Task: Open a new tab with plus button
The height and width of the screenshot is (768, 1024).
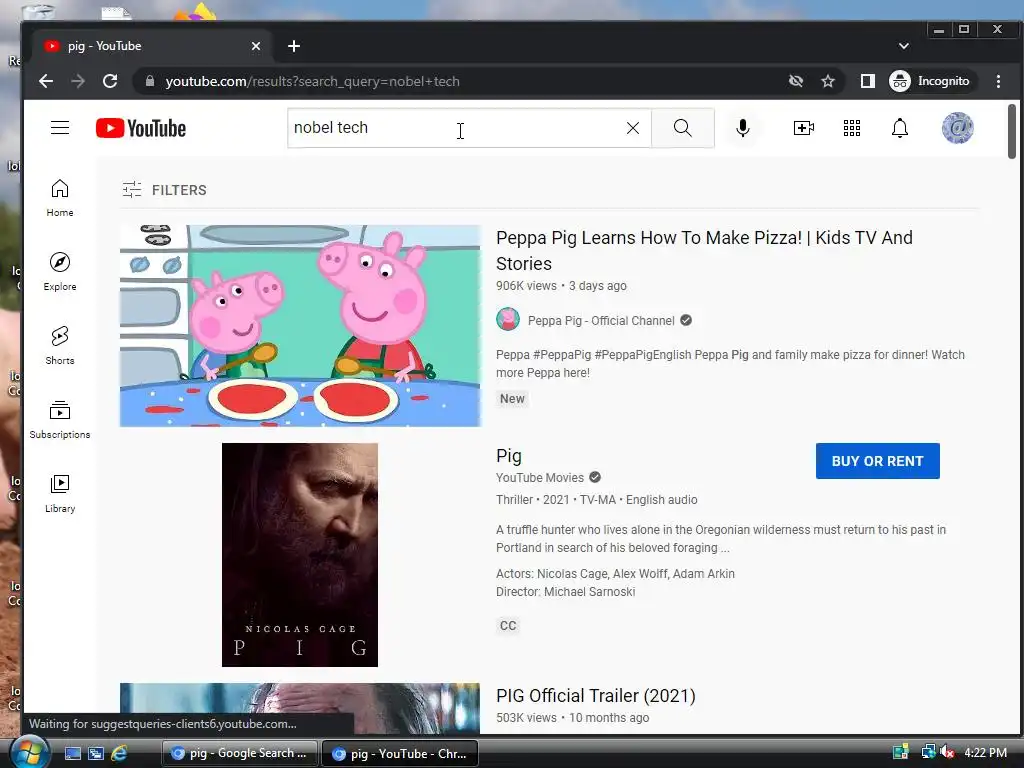Action: (294, 46)
